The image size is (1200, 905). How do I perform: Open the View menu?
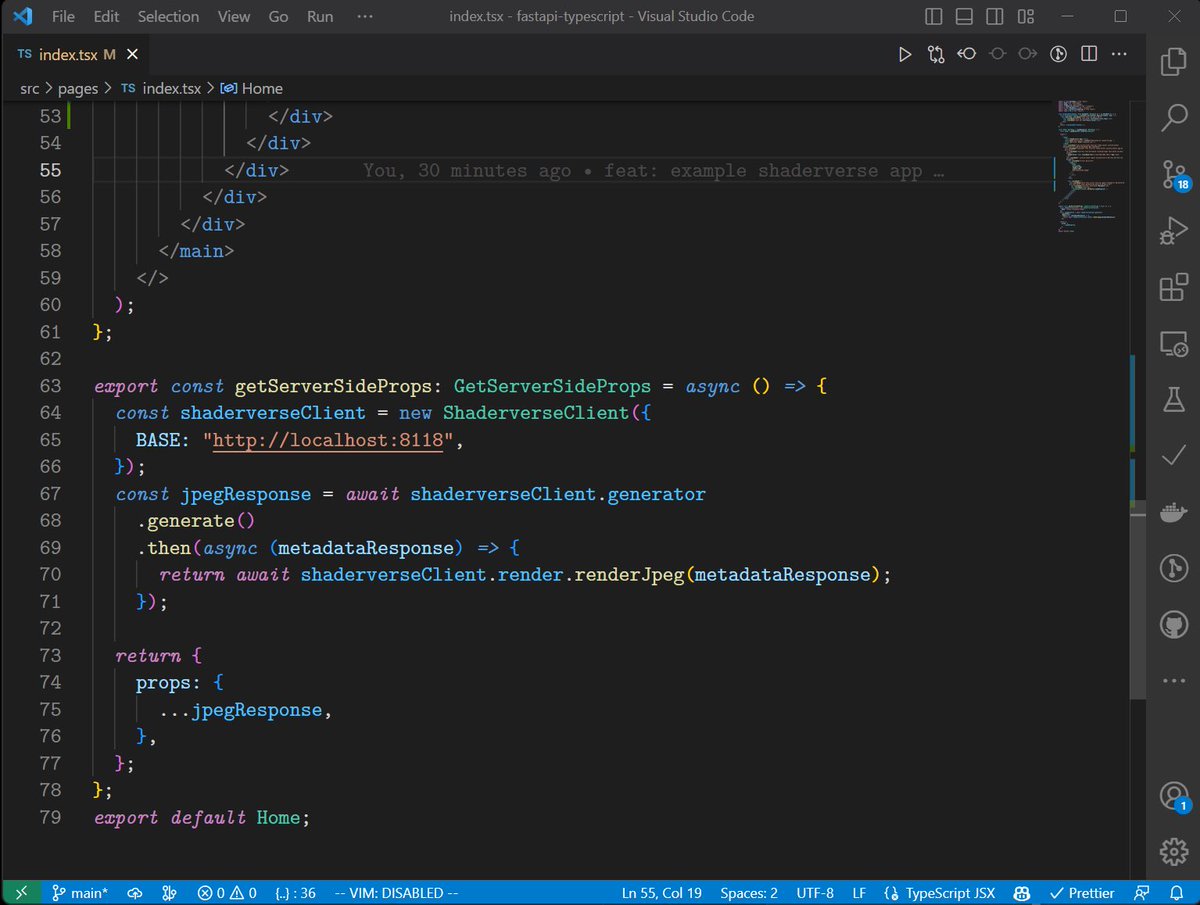coord(234,17)
